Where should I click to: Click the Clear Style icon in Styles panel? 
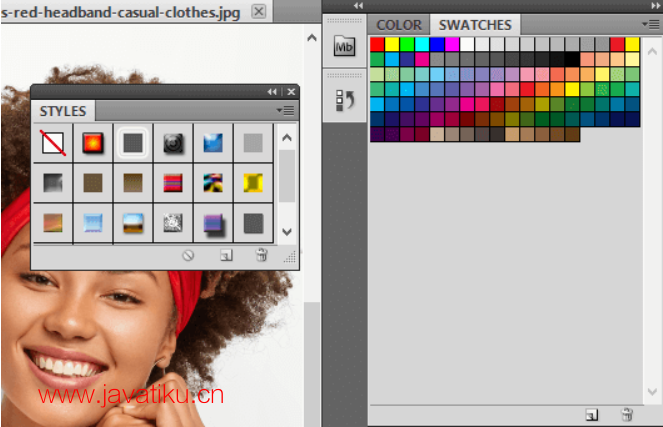187,256
